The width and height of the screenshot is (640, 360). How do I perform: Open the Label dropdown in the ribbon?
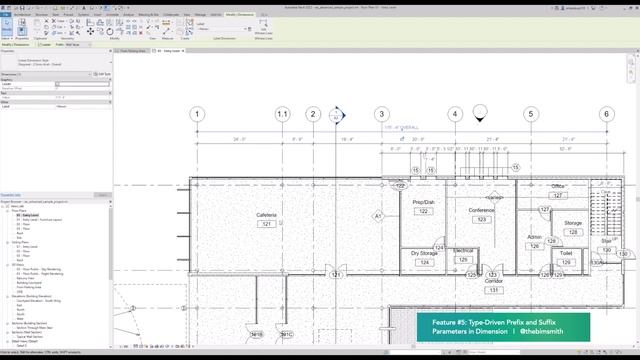(223, 29)
